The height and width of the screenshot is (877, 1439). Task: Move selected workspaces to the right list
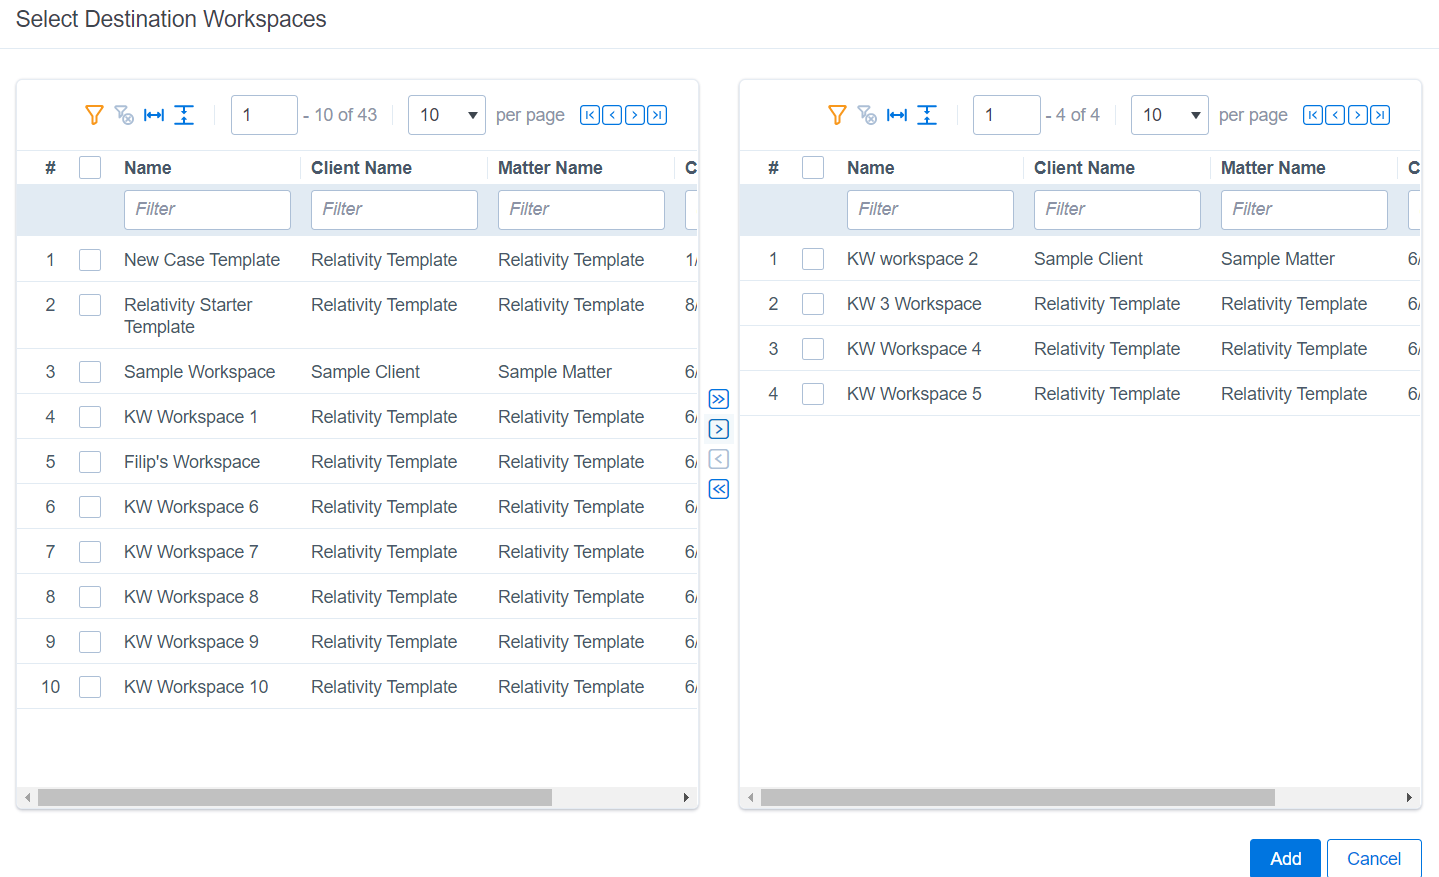(719, 429)
